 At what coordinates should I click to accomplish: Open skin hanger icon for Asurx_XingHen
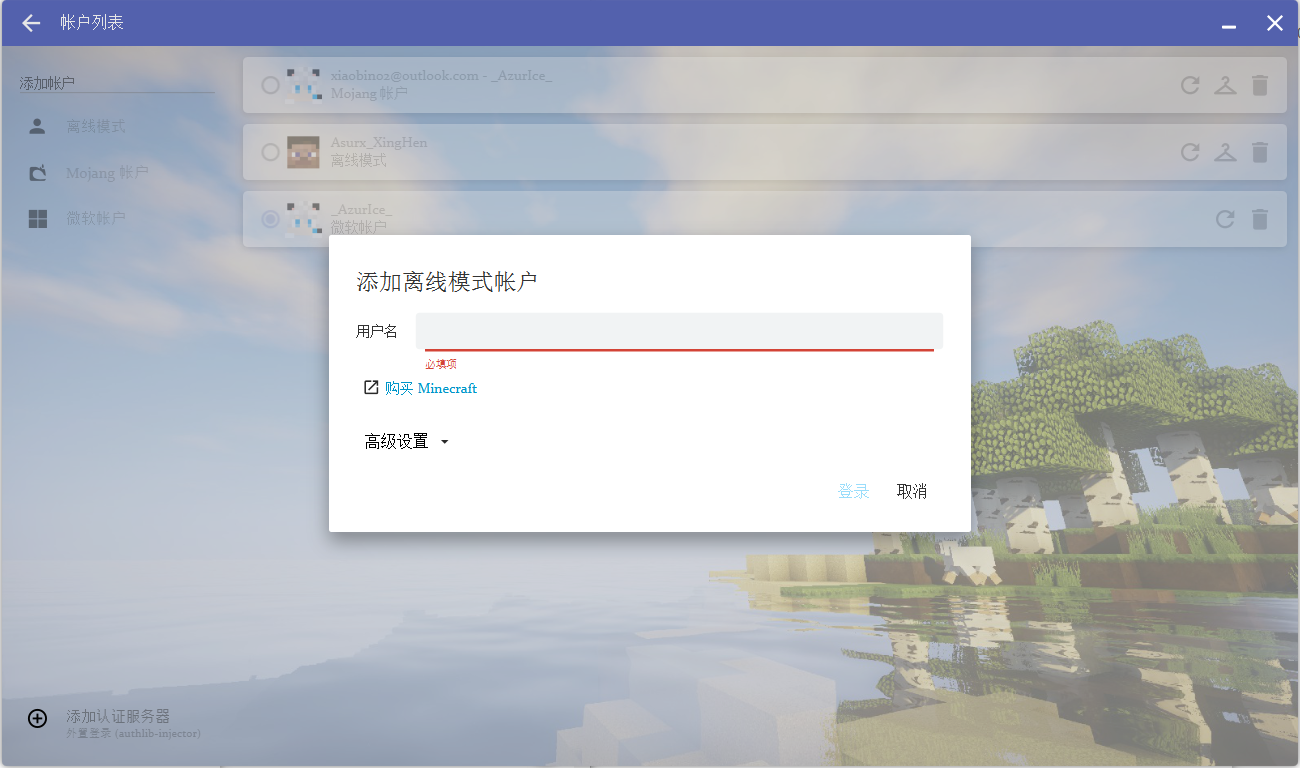[x=1225, y=152]
